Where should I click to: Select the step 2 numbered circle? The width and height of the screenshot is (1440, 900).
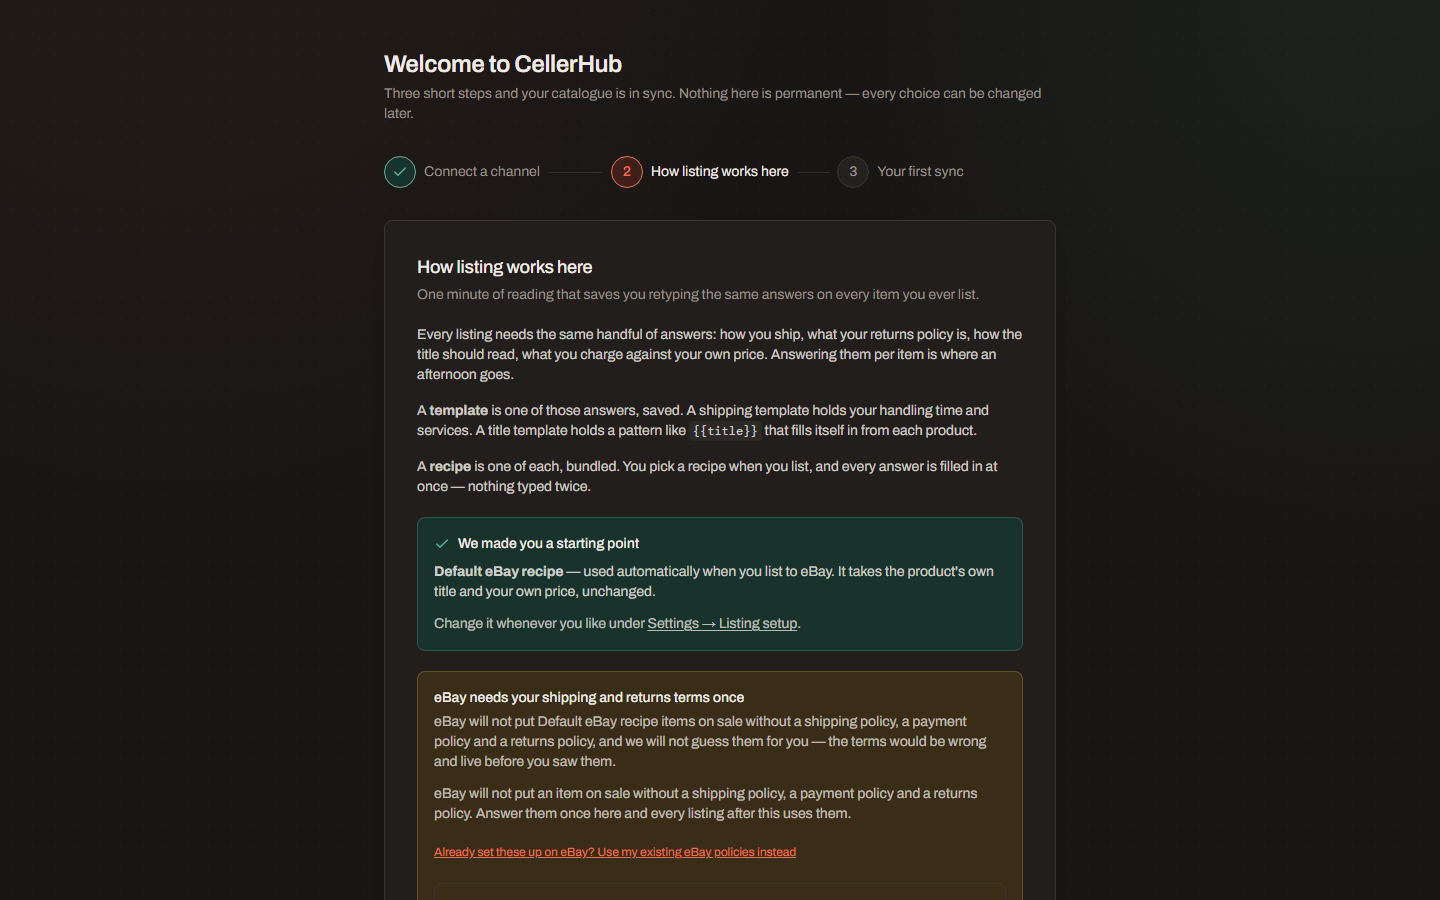(x=627, y=172)
